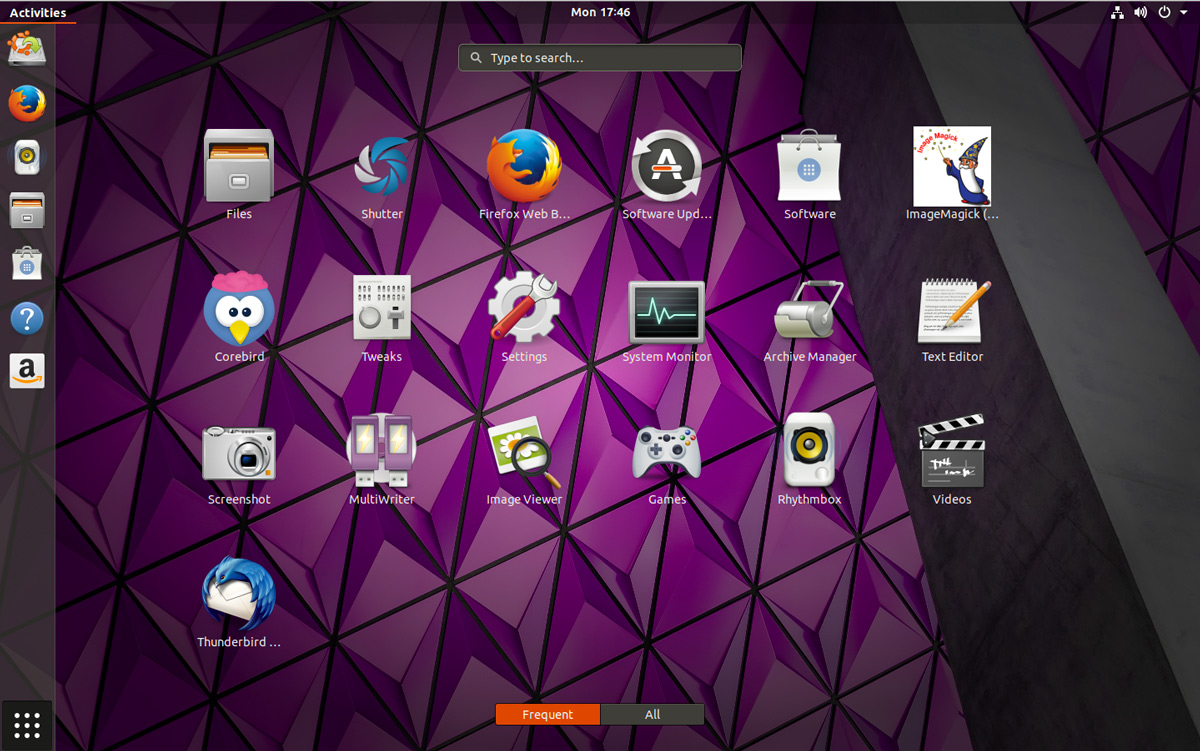Open Rhythmbox from the app grid
The width and height of the screenshot is (1200, 751).
tap(809, 452)
